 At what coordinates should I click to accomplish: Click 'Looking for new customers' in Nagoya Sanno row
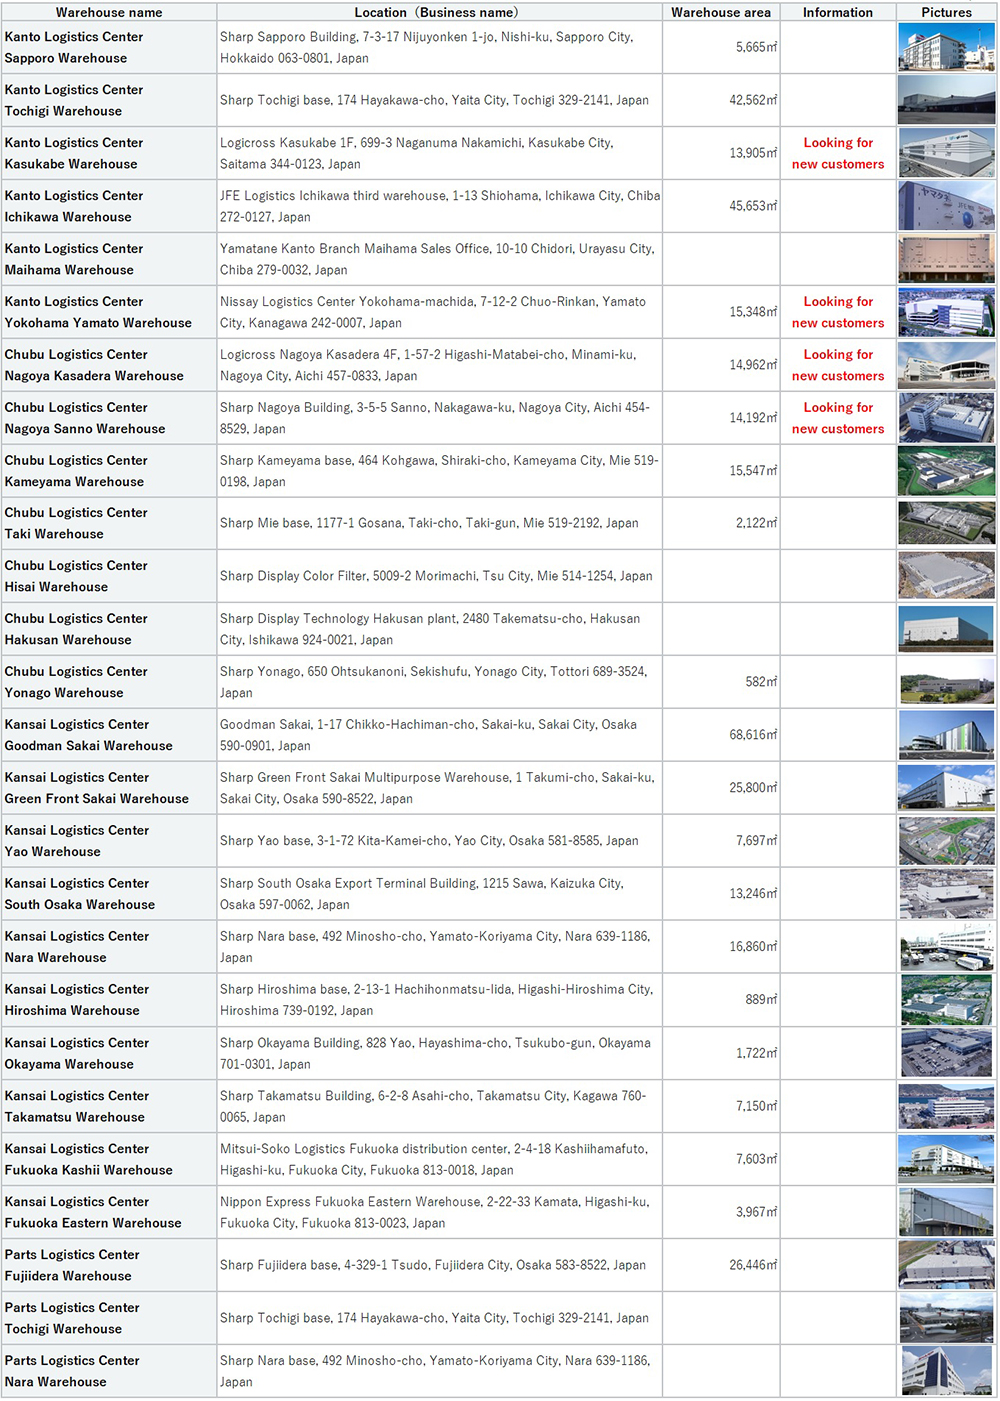point(838,418)
